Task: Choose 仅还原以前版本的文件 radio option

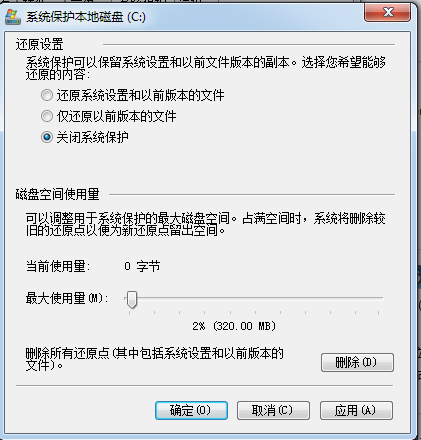Action: (47, 116)
